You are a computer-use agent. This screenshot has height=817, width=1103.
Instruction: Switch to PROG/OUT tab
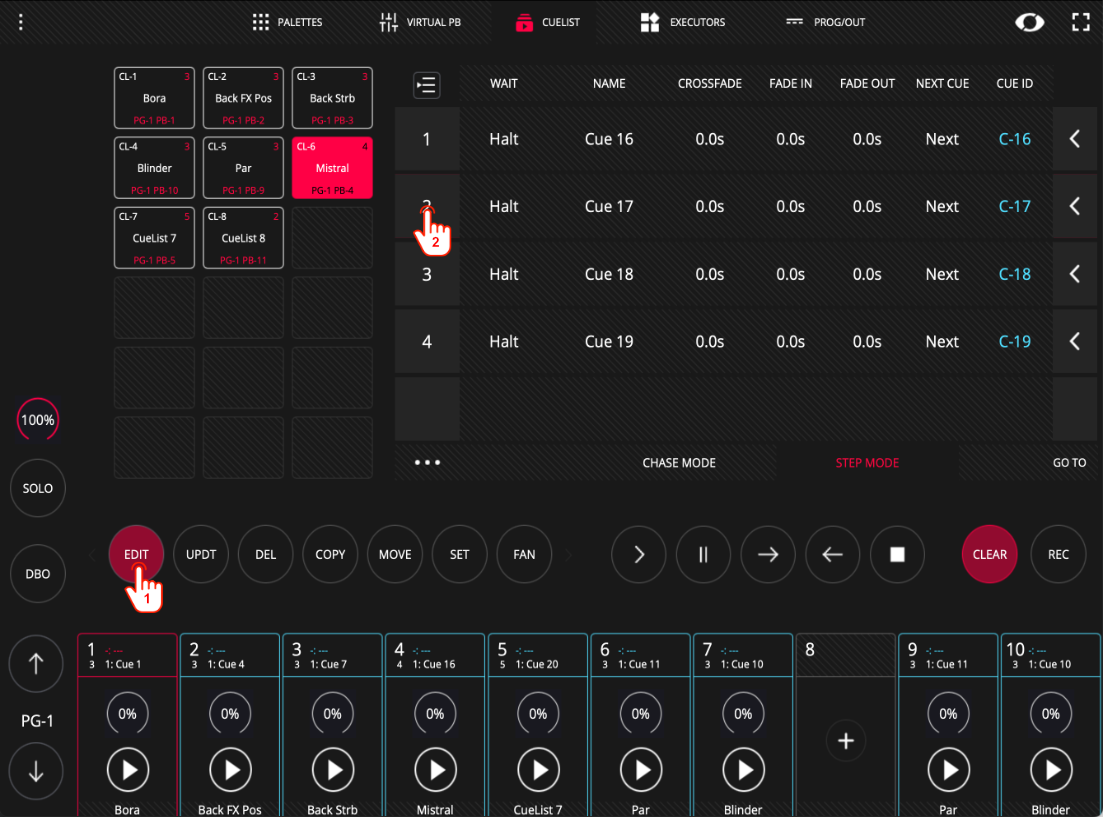[x=825, y=23]
